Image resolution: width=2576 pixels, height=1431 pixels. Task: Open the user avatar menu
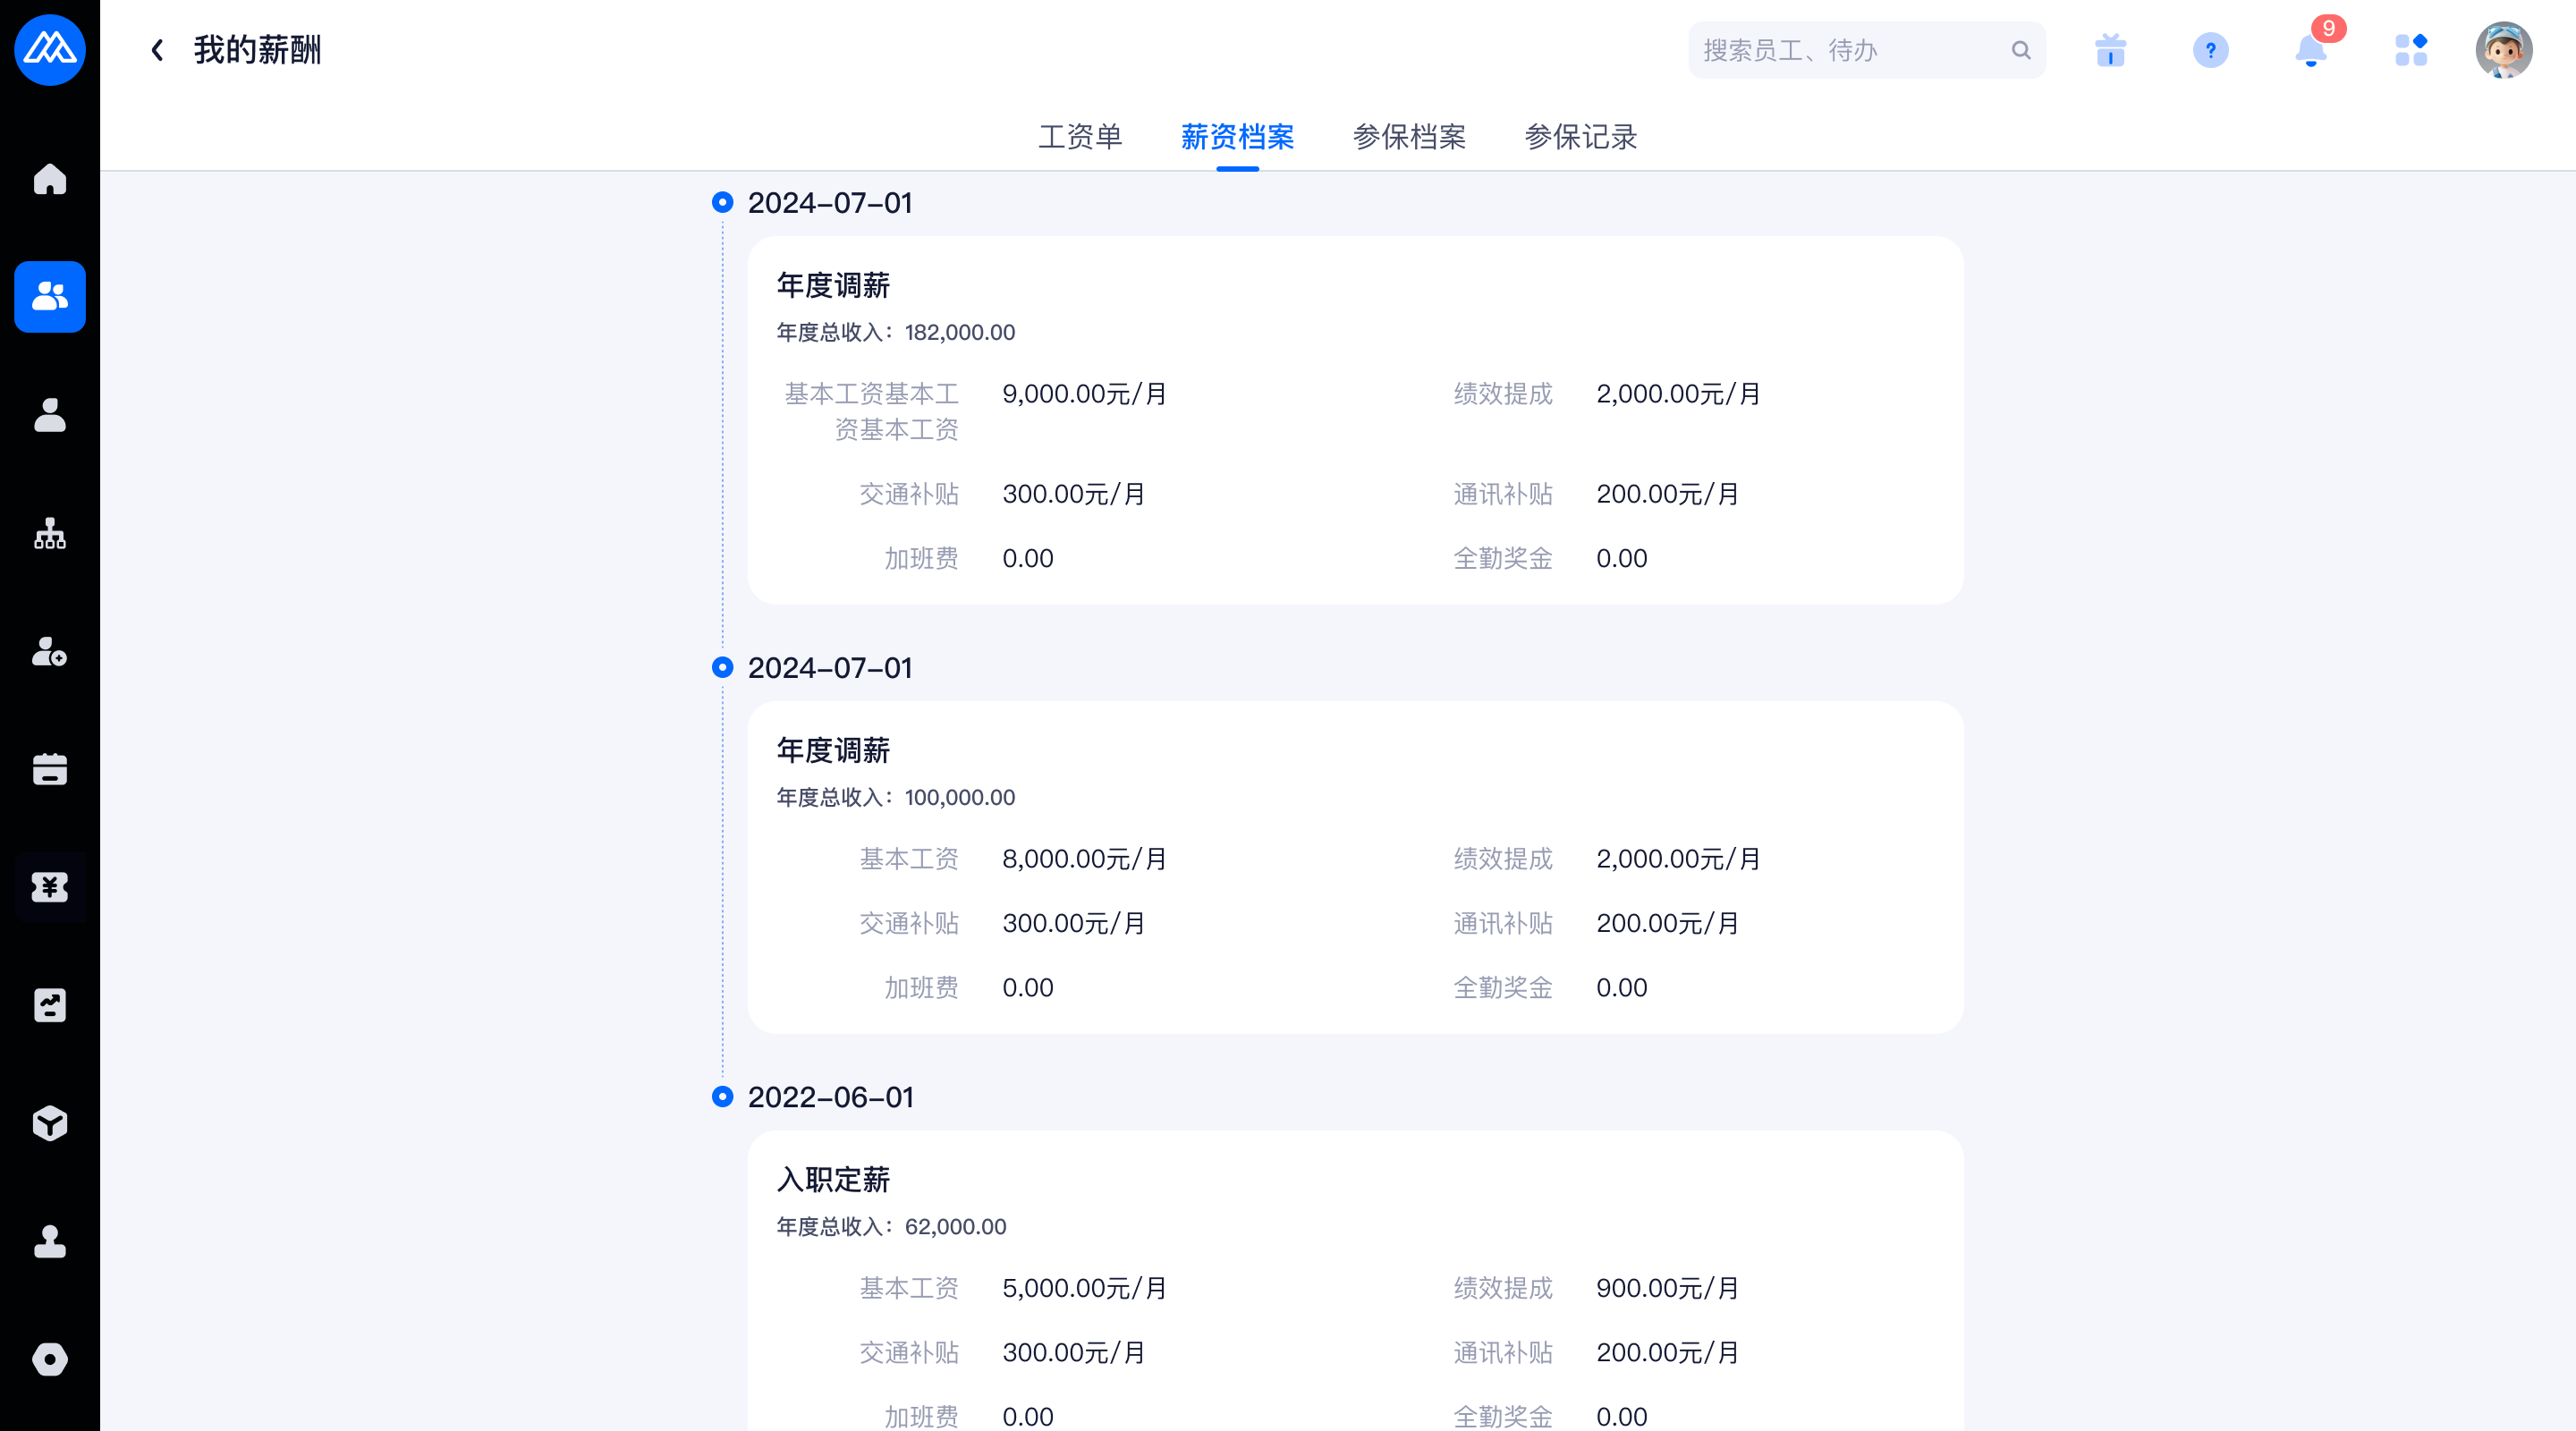click(2503, 50)
